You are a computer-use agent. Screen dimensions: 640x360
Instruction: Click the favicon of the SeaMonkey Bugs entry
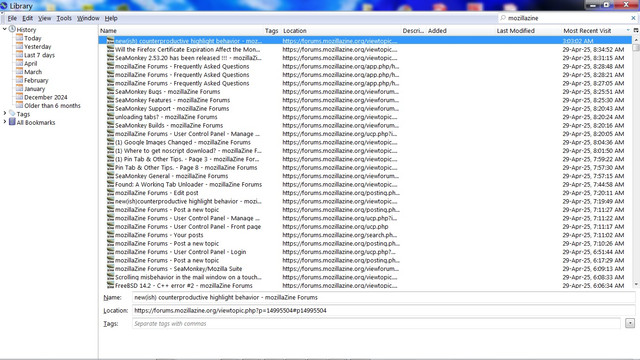110,91
